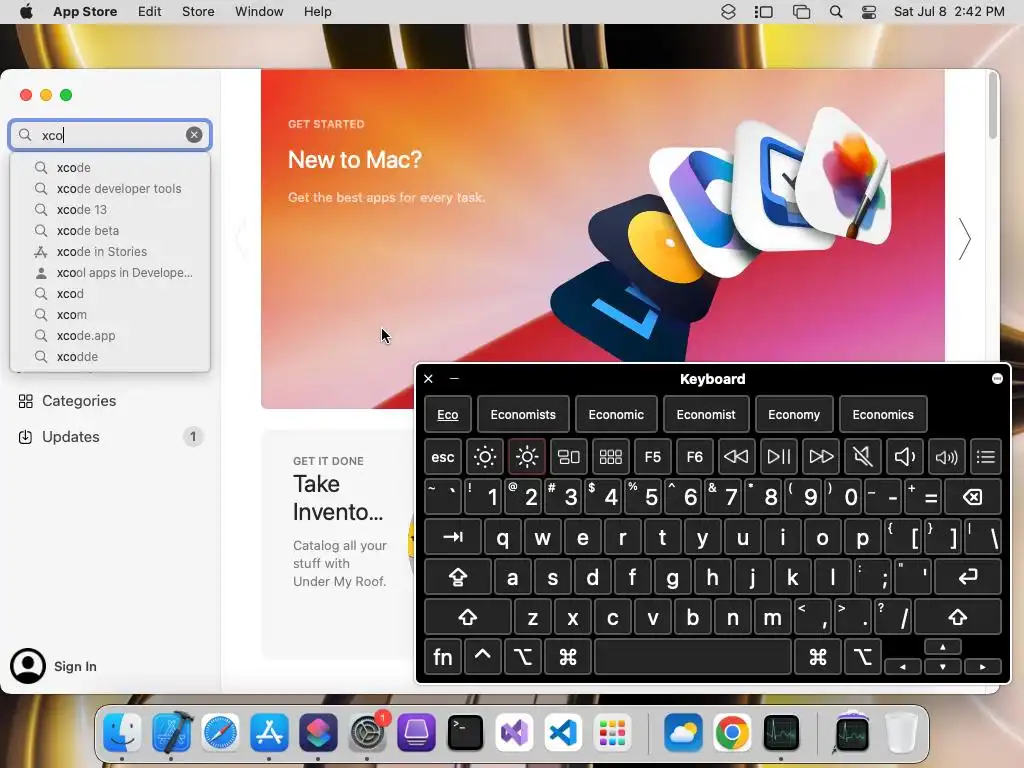Viewport: 1024px width, 768px height.
Task: Click the Launchpad grid key
Action: tap(611, 456)
